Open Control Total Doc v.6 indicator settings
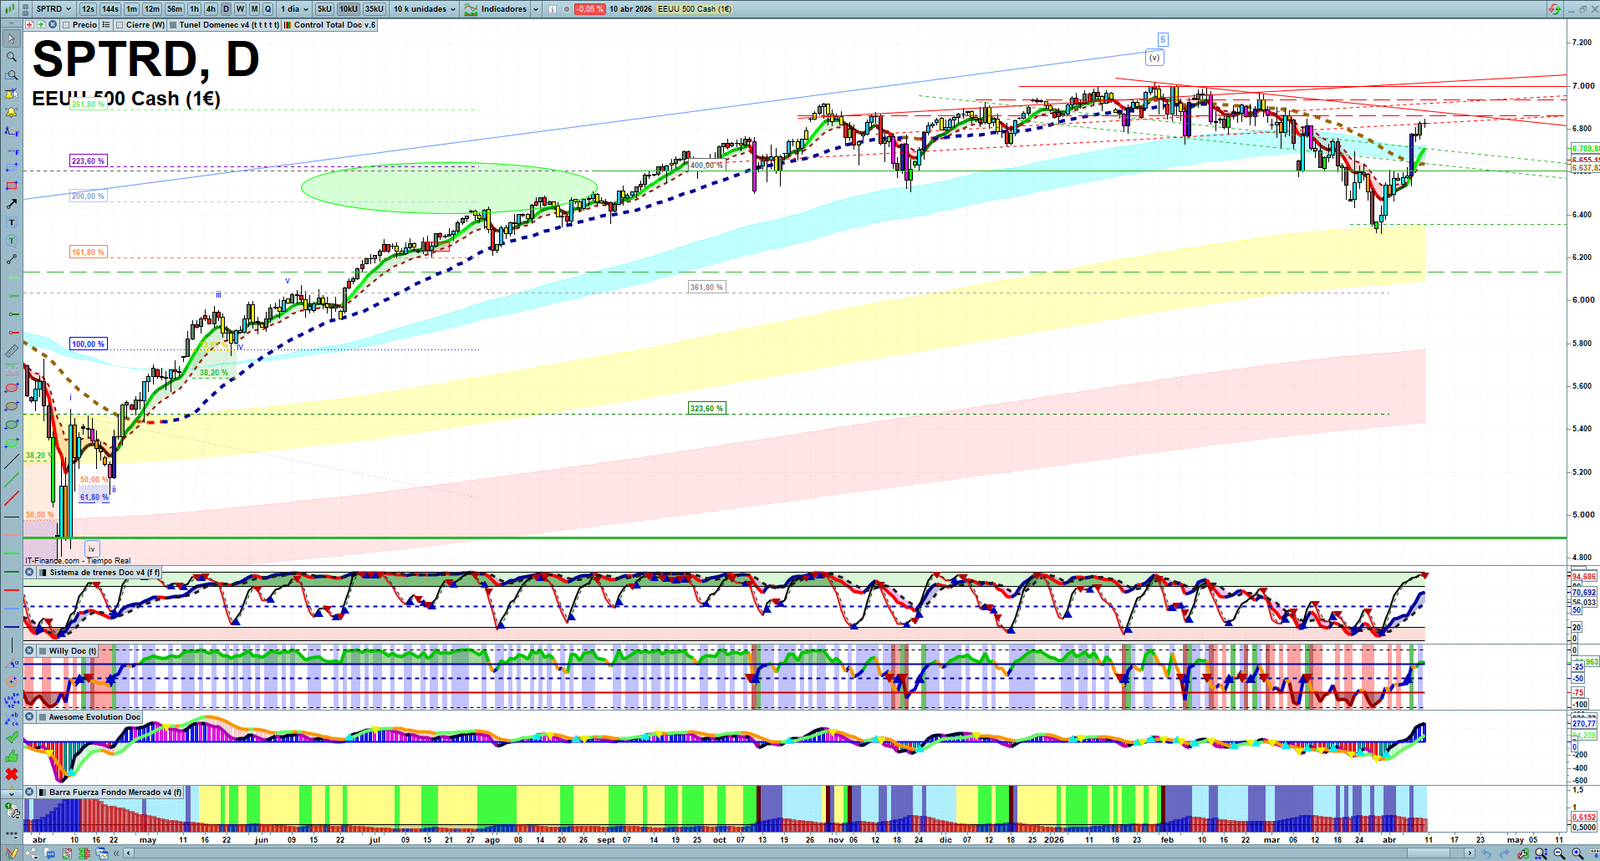 click(x=330, y=25)
